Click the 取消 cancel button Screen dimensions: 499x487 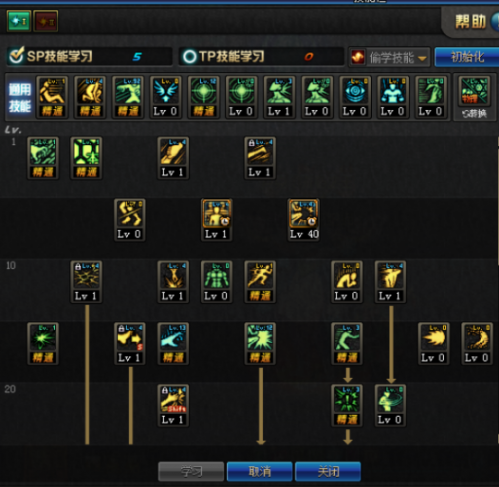(260, 471)
